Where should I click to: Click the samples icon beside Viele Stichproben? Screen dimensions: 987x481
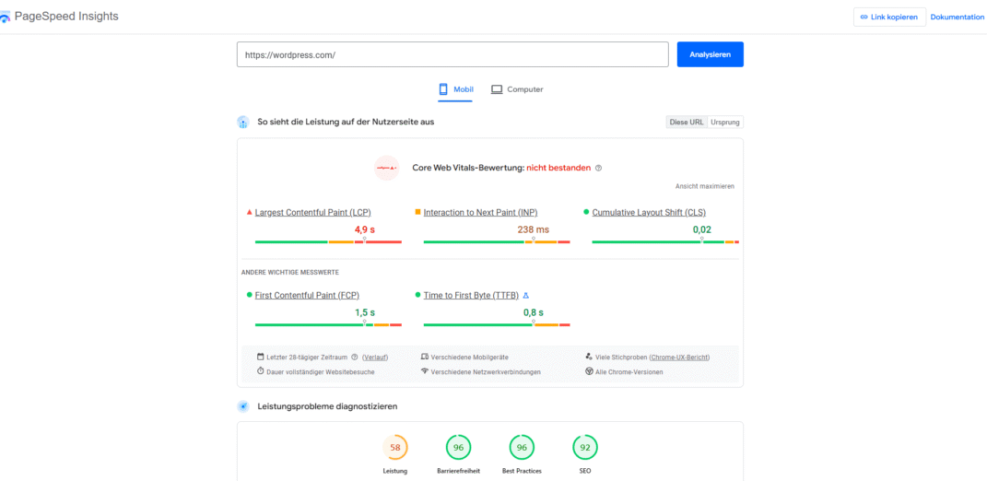tap(589, 356)
